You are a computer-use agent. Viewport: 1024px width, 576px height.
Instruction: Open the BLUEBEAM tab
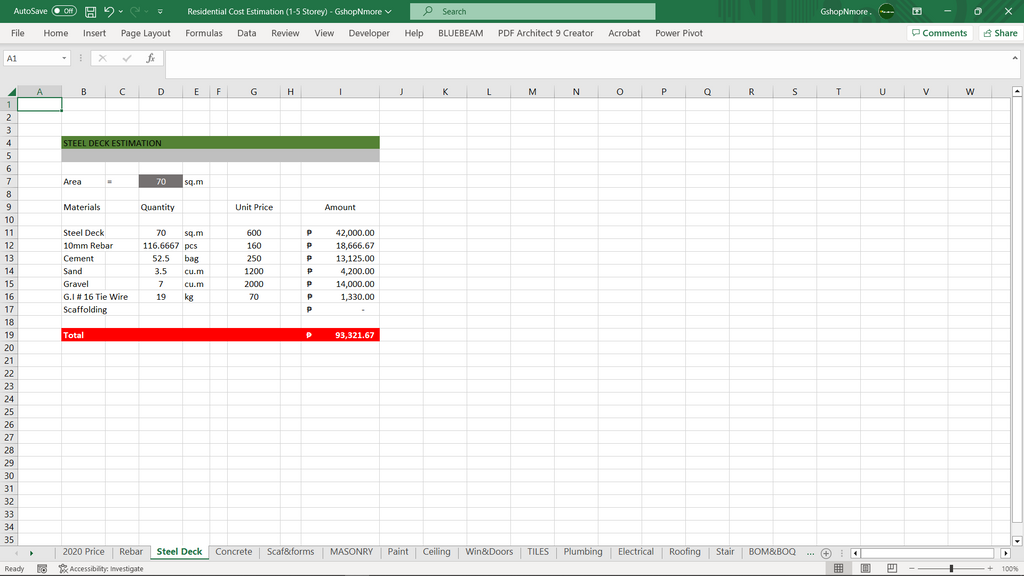[460, 33]
